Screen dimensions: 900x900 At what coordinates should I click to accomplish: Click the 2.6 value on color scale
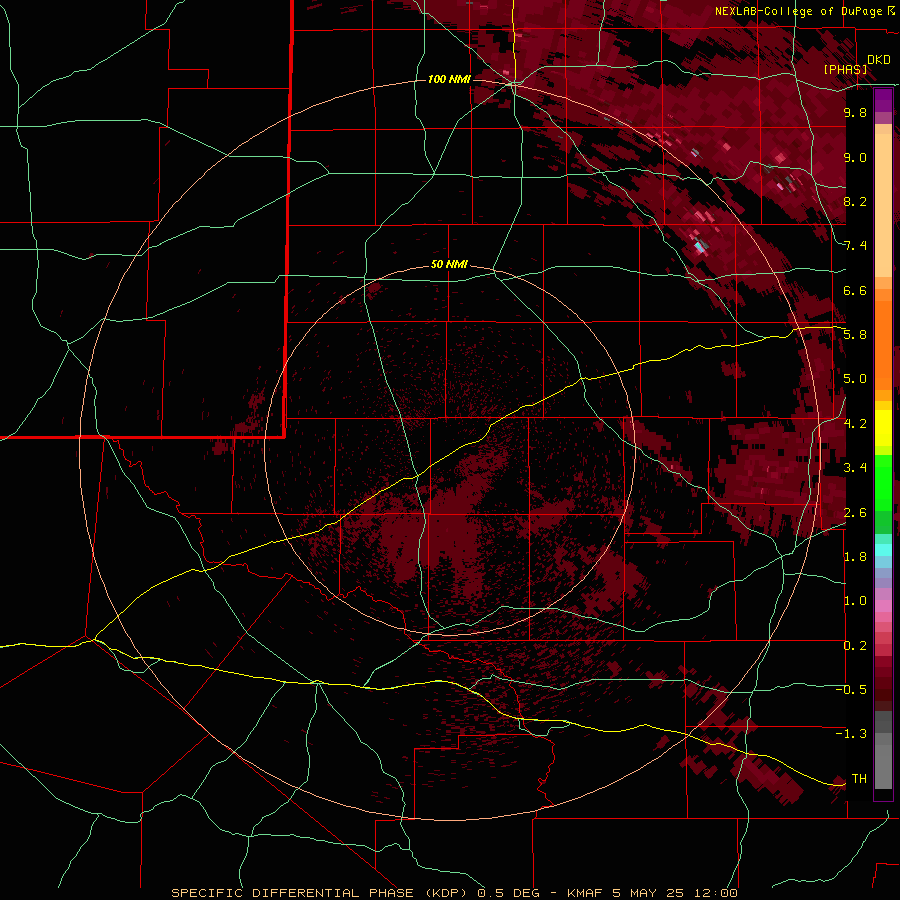point(855,512)
